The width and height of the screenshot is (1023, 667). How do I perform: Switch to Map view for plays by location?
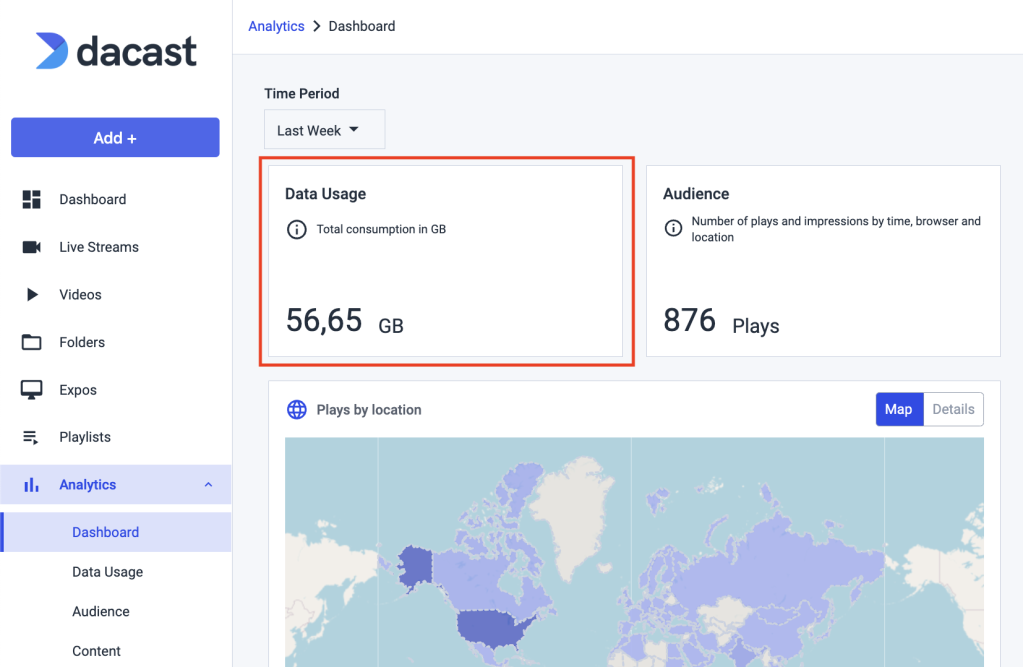pos(898,409)
